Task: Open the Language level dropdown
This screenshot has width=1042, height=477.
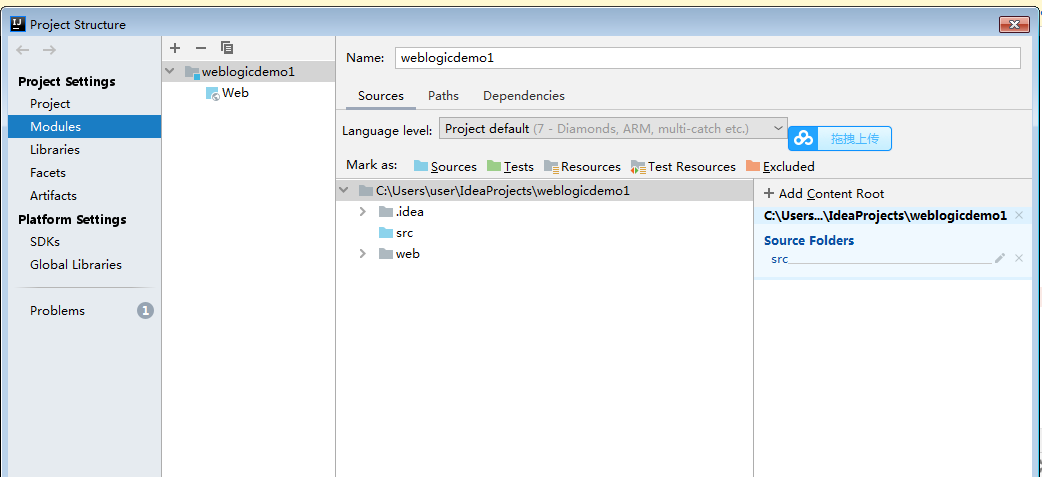Action: [613, 129]
